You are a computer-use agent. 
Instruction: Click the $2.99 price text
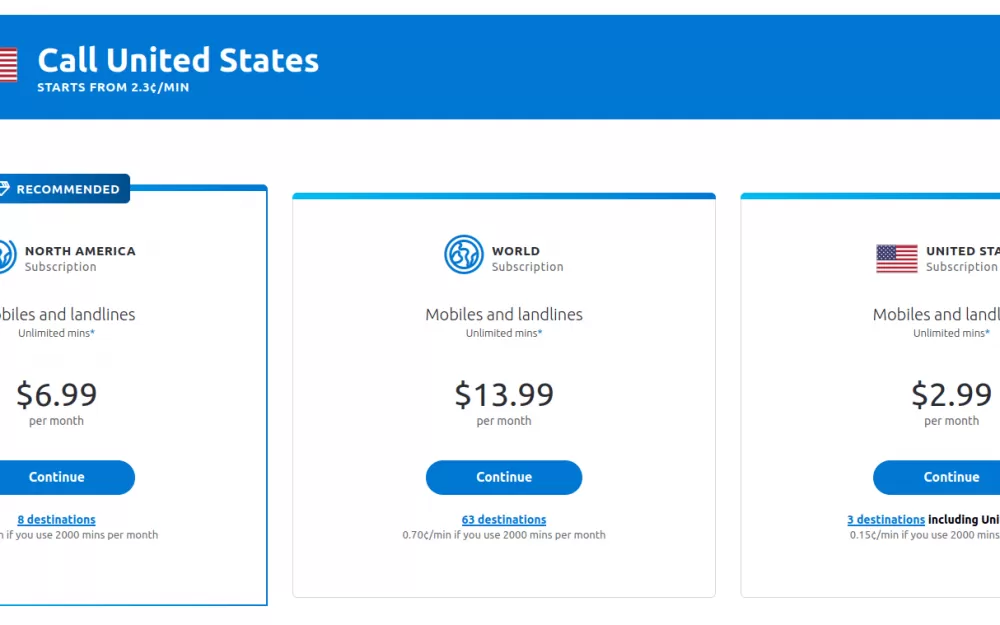tap(952, 394)
